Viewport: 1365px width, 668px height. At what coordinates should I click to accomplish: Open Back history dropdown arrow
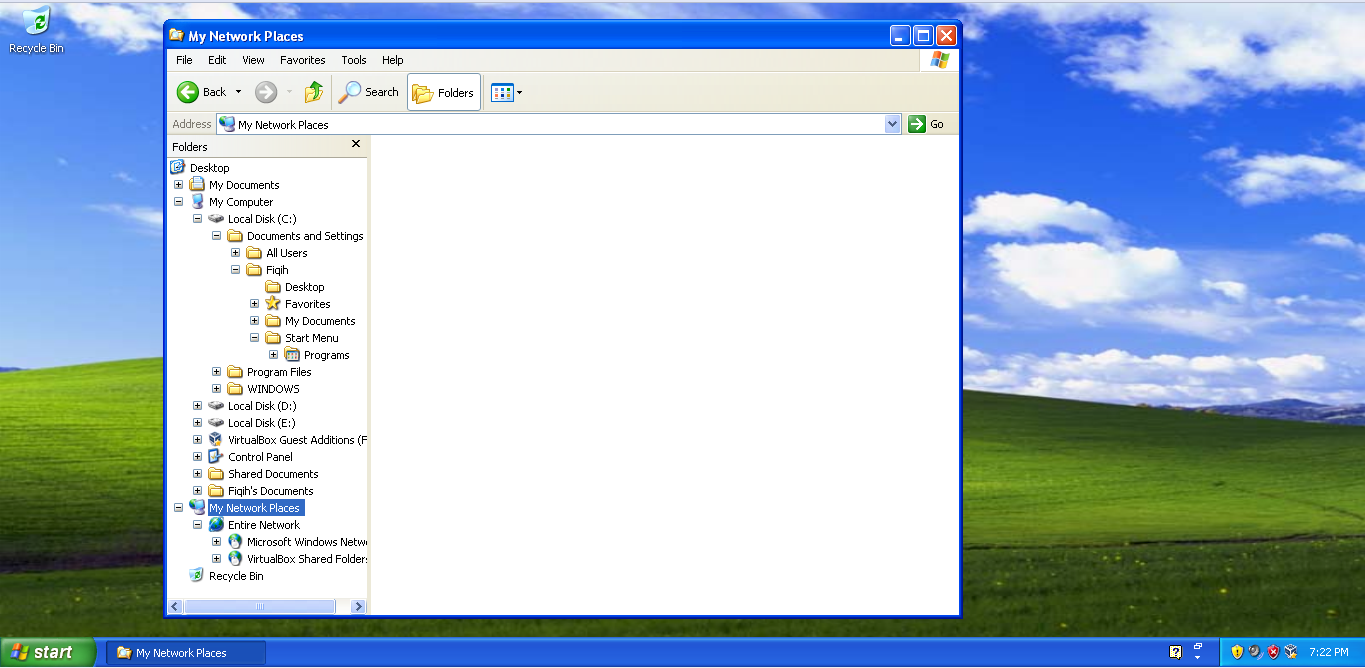[x=238, y=92]
